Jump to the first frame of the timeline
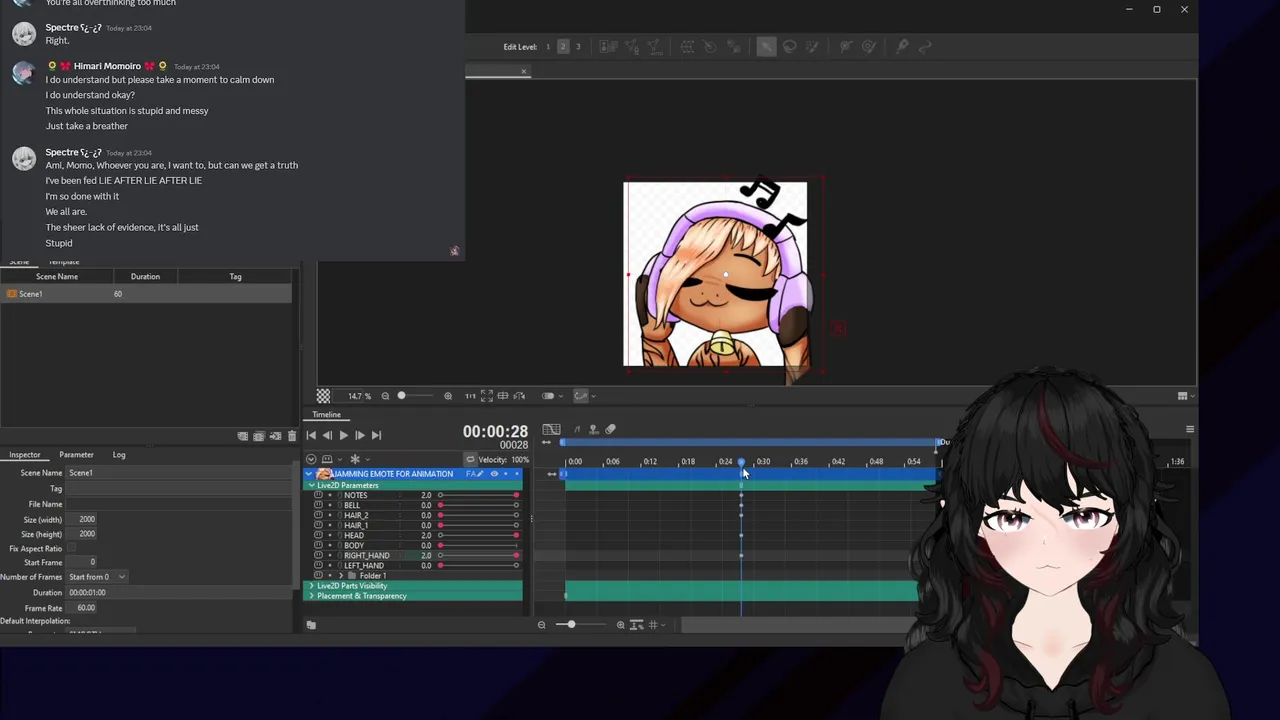This screenshot has height=720, width=1280. (x=311, y=435)
